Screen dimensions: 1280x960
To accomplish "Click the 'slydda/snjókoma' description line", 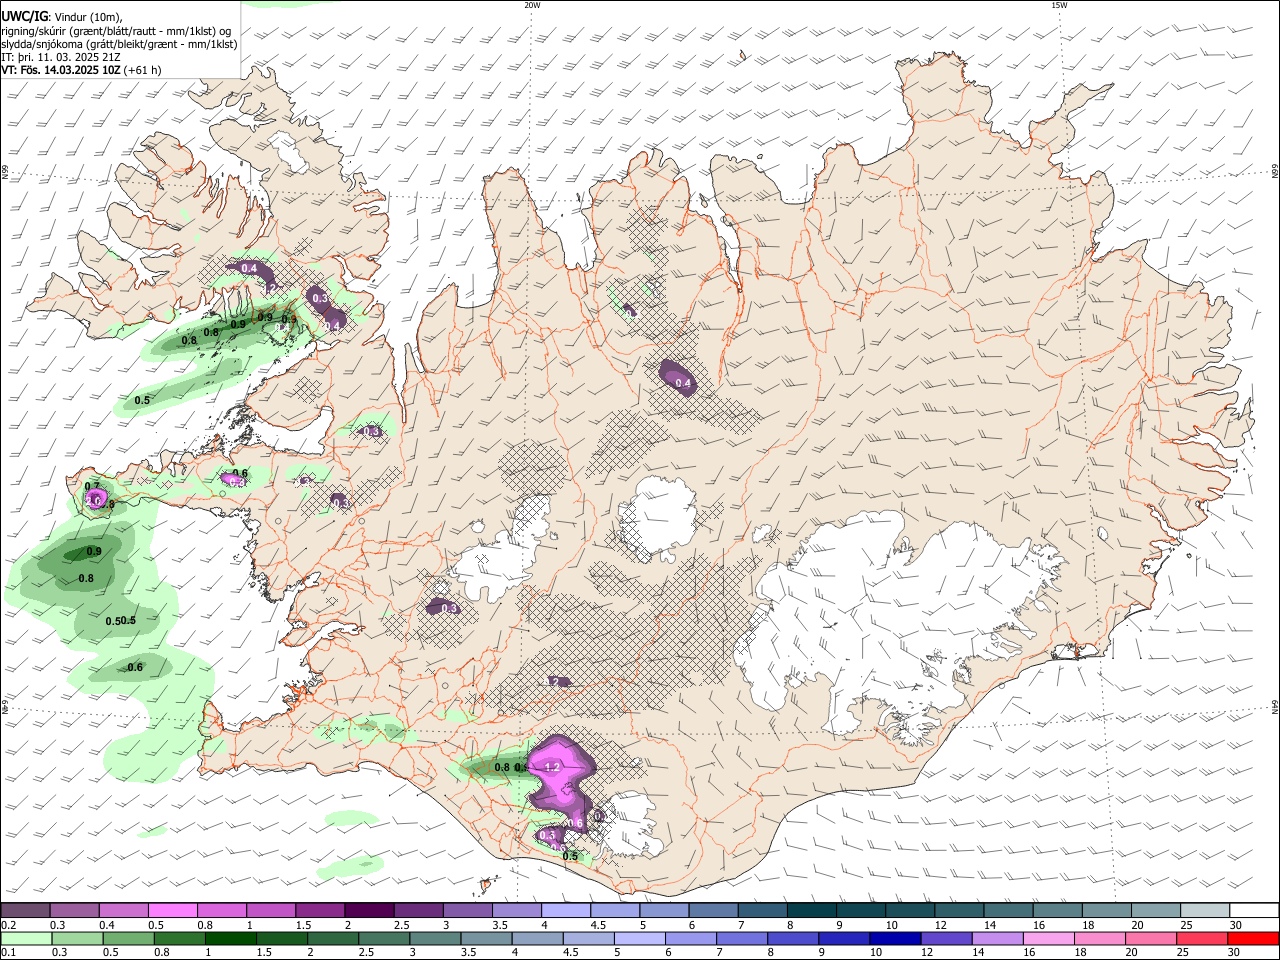I will tap(119, 44).
